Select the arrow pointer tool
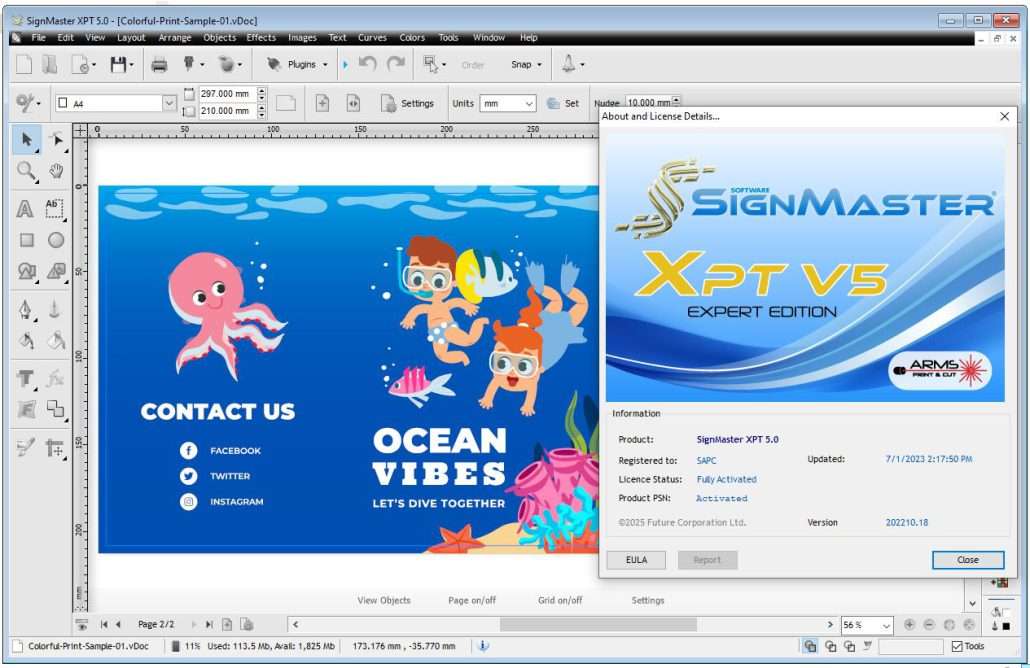Image resolution: width=1030 pixels, height=668 pixels. point(26,139)
